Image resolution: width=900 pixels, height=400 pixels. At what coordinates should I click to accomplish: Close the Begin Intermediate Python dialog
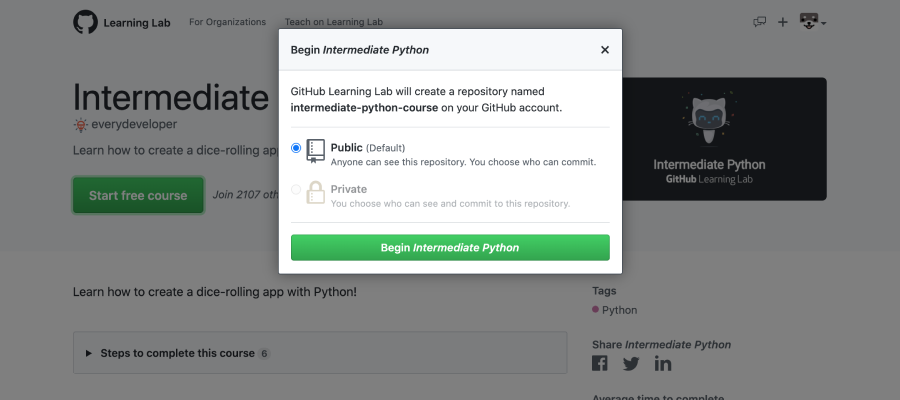click(x=604, y=50)
